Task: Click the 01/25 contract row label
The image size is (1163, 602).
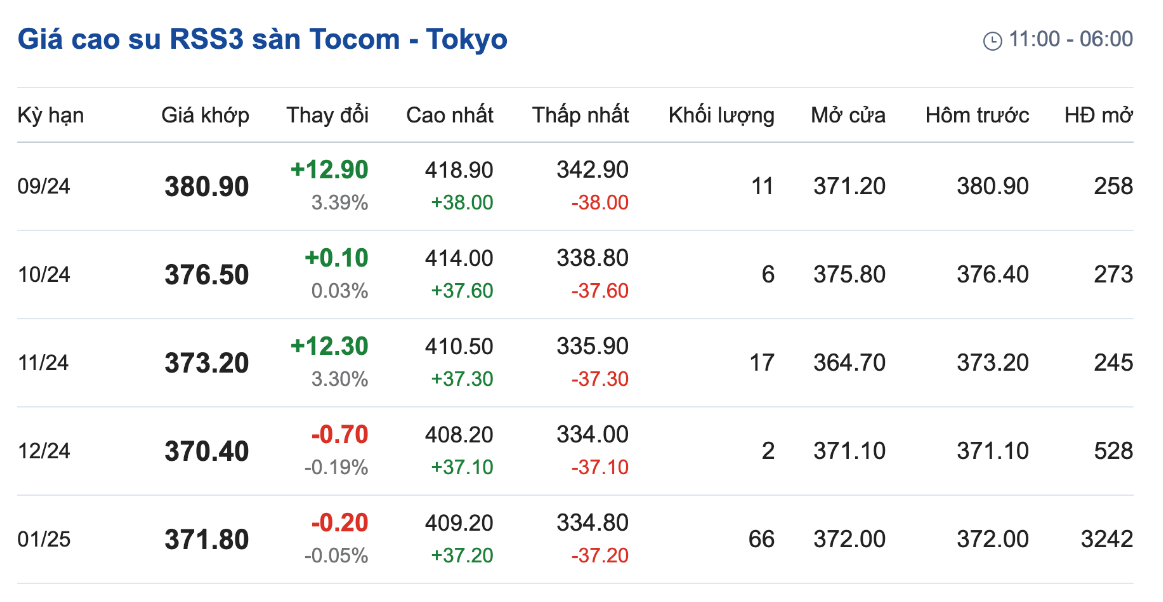Action: [x=44, y=539]
